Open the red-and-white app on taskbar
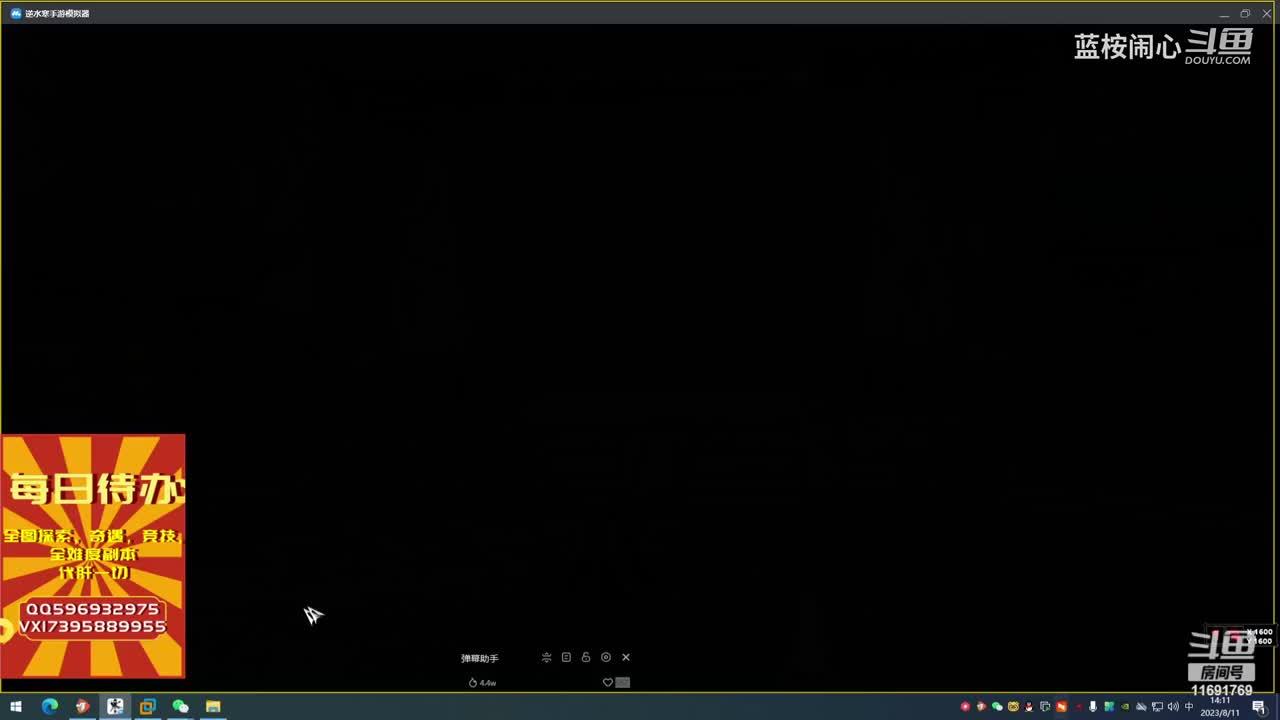The height and width of the screenshot is (720, 1280). click(82, 707)
